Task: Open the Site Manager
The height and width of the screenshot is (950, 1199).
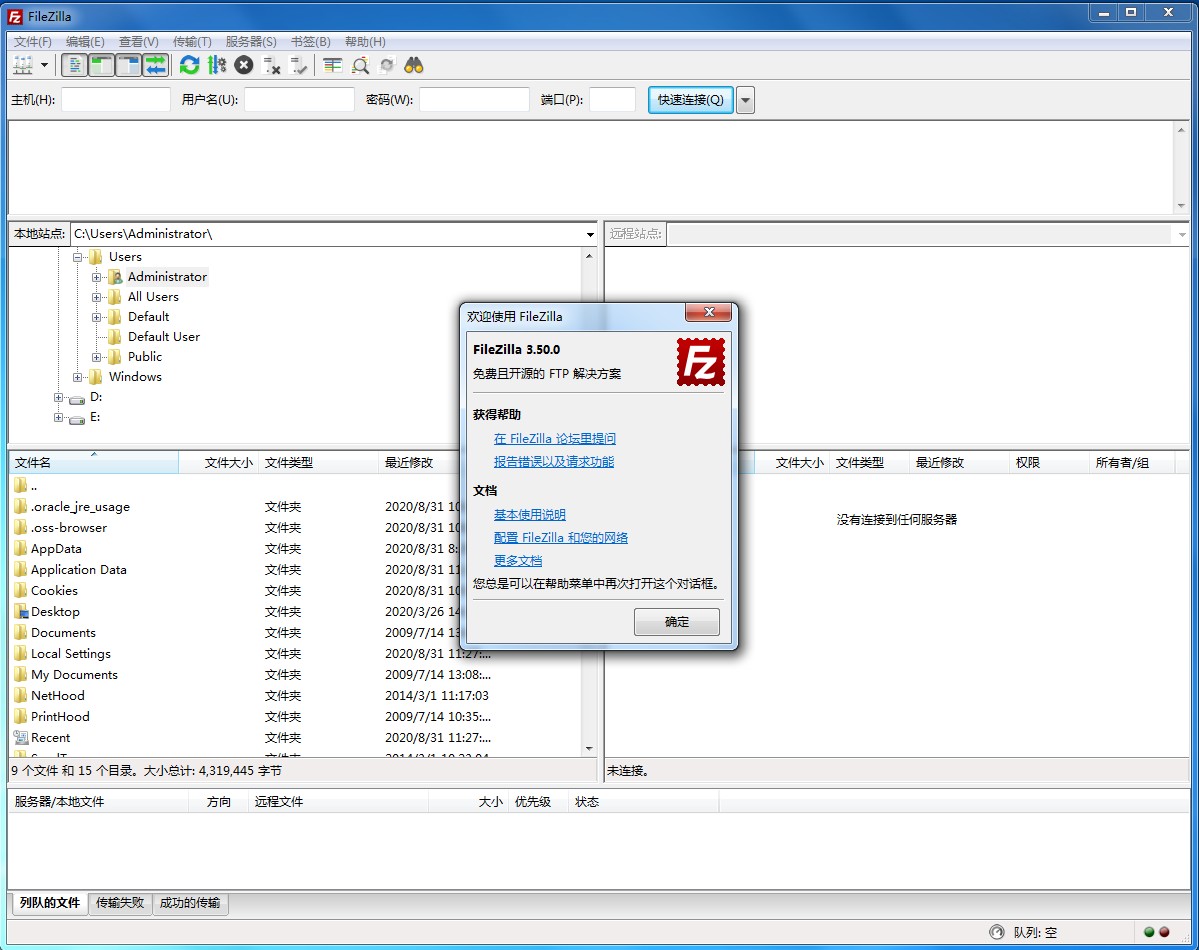Action: click(x=23, y=65)
